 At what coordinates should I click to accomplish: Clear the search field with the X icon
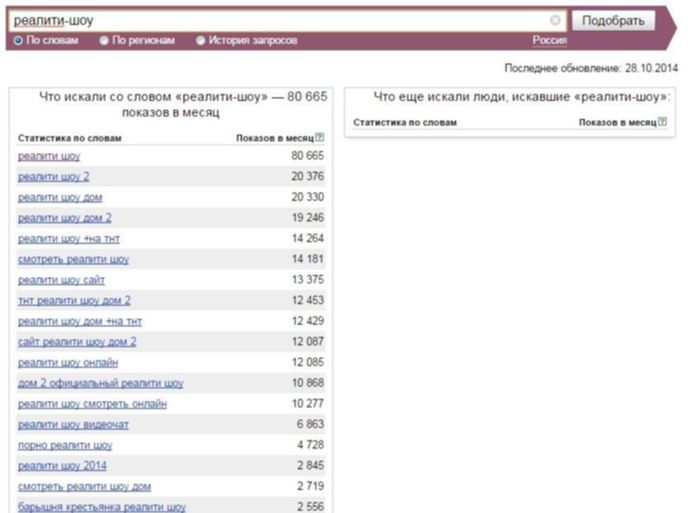[555, 20]
